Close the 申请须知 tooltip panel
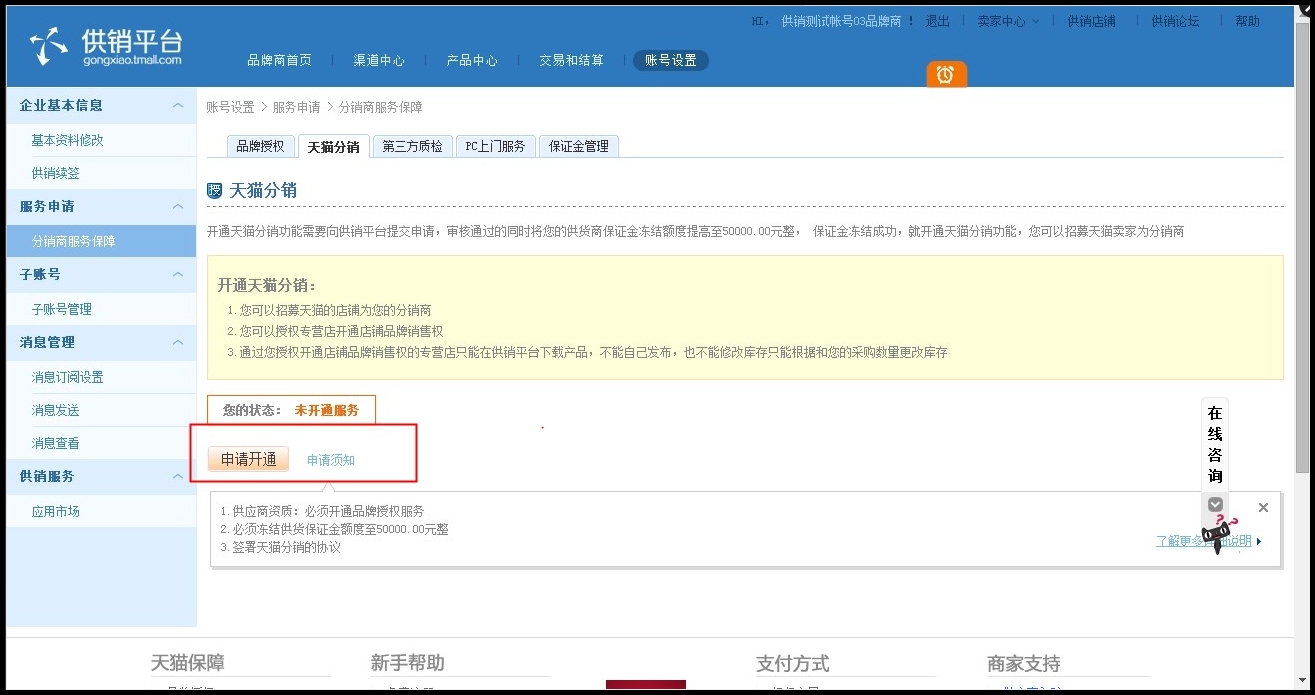 [1263, 508]
